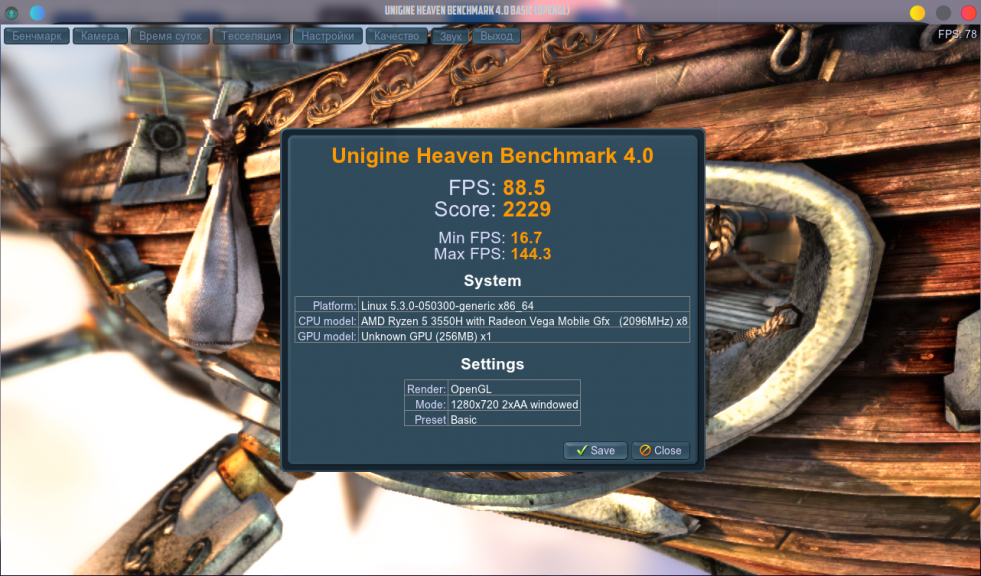
Task: Toggle Звук sound button
Action: click(451, 36)
